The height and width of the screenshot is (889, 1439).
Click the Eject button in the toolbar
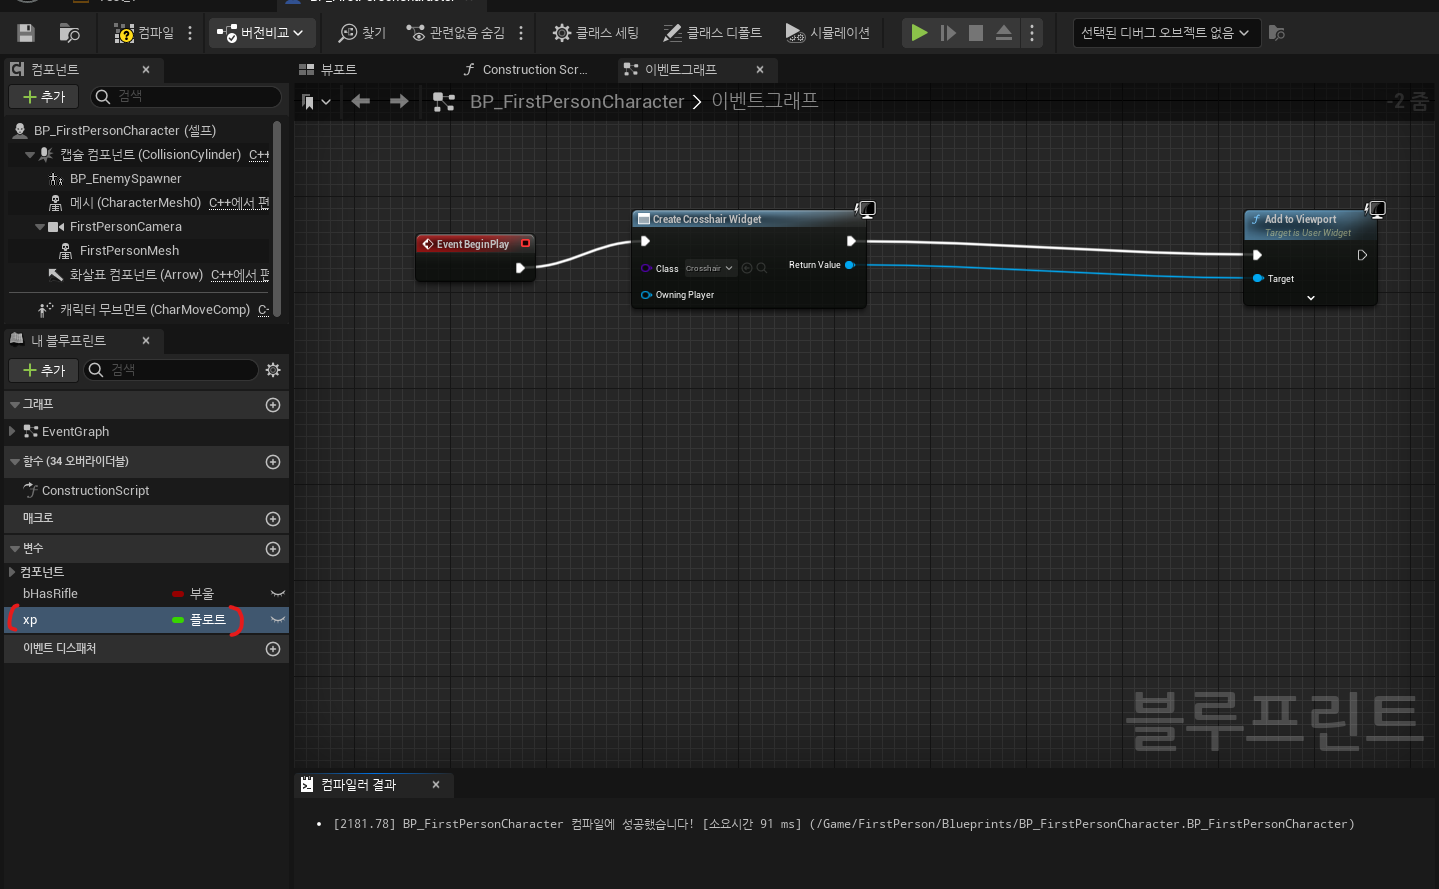tap(1004, 33)
